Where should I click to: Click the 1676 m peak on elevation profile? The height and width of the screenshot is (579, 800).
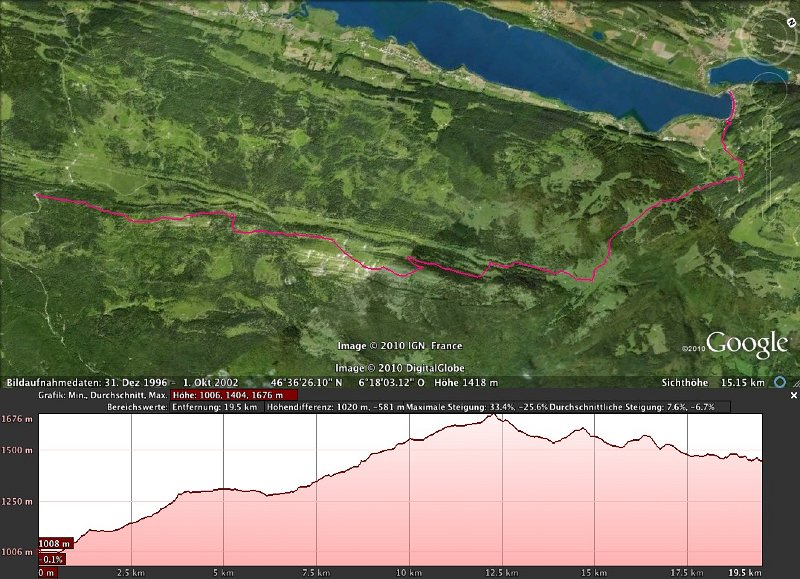pyautogui.click(x=493, y=416)
